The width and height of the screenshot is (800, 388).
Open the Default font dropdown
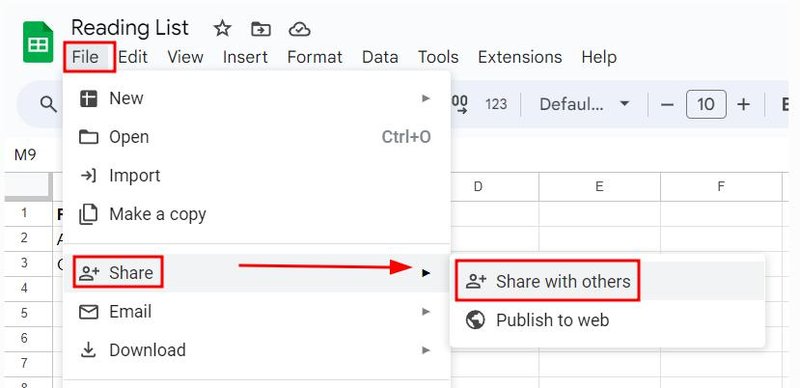[584, 105]
